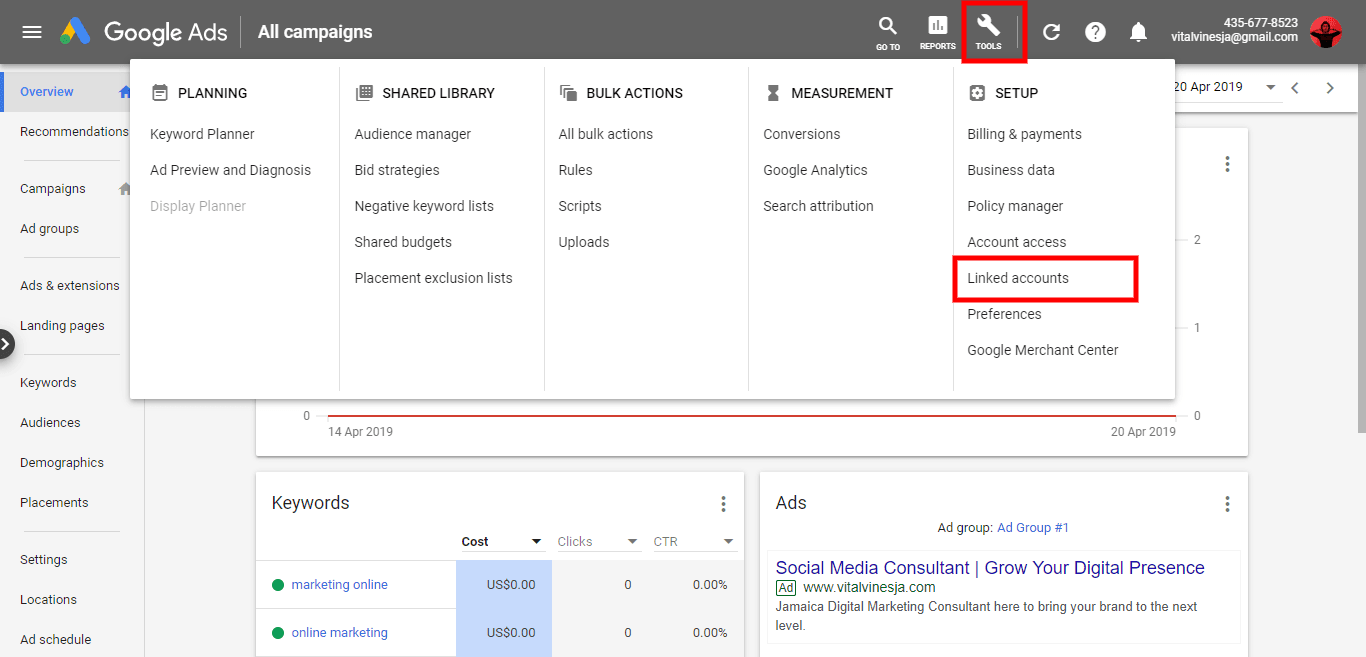Open the CTR column dropdown
This screenshot has height=657, width=1366.
(728, 542)
